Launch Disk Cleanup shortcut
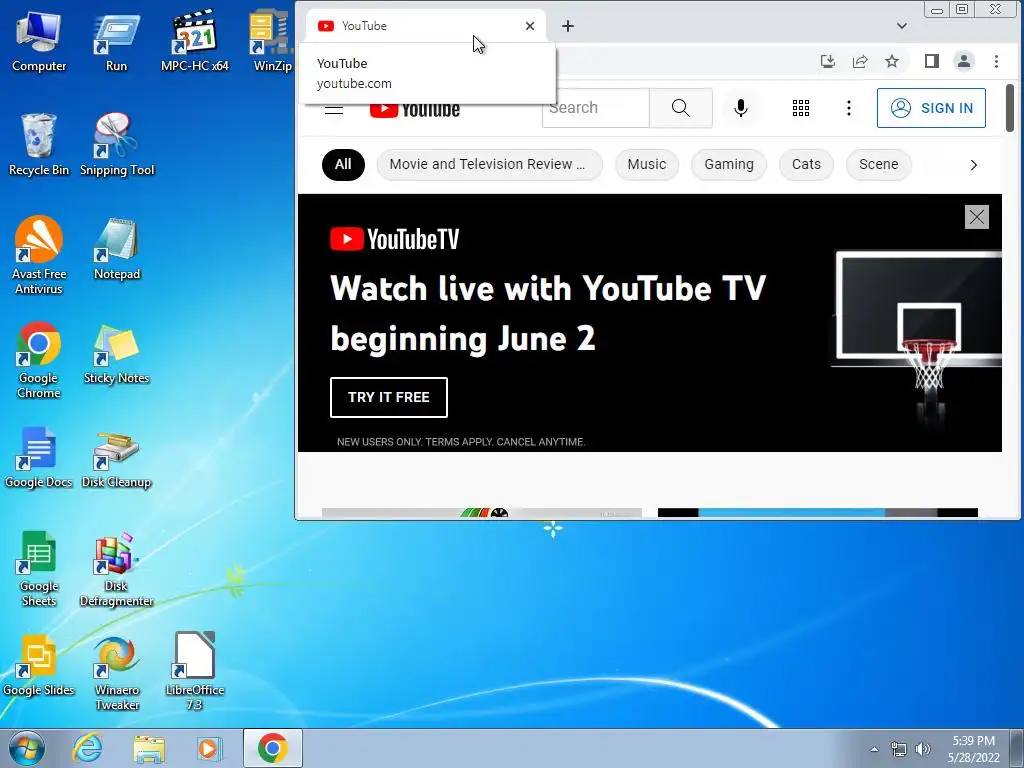The width and height of the screenshot is (1024, 768). [116, 458]
